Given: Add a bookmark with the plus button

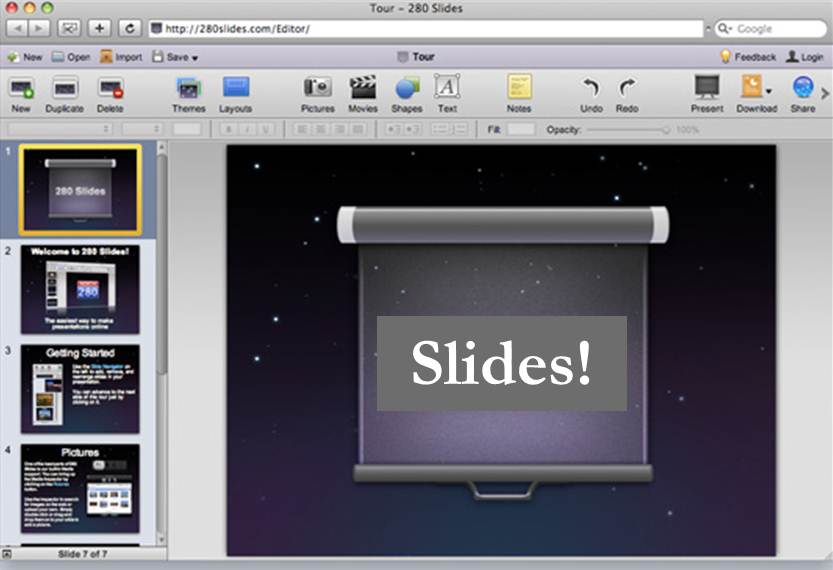Looking at the screenshot, I should coord(99,28).
